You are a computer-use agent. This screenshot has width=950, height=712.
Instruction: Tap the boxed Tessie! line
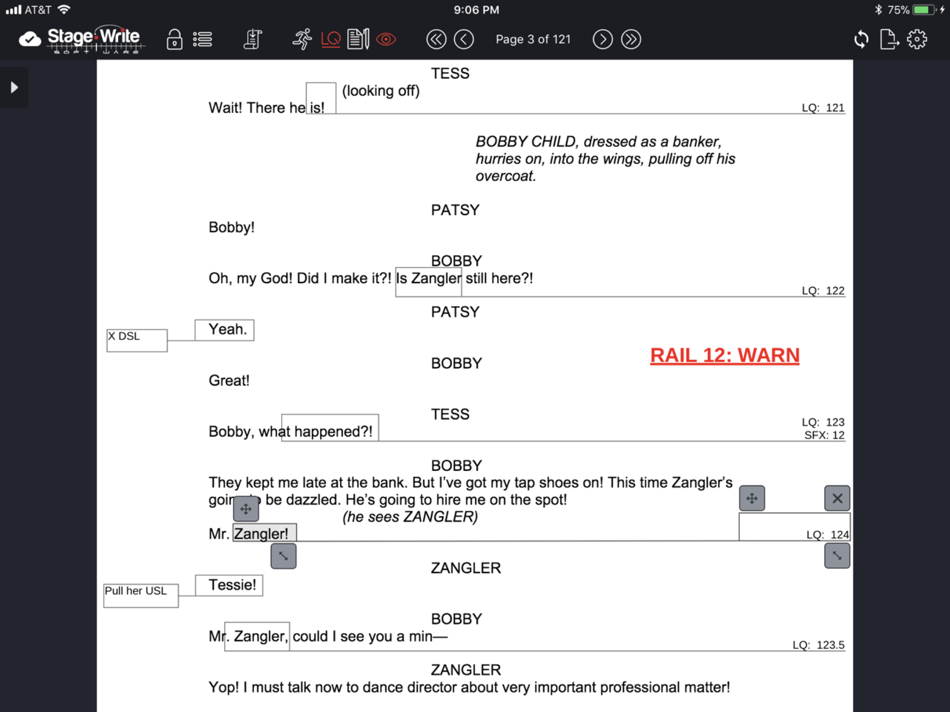pos(229,585)
